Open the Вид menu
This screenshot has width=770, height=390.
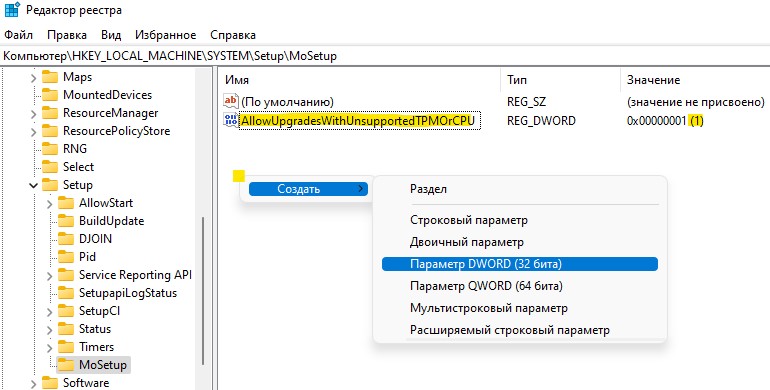pyautogui.click(x=111, y=35)
